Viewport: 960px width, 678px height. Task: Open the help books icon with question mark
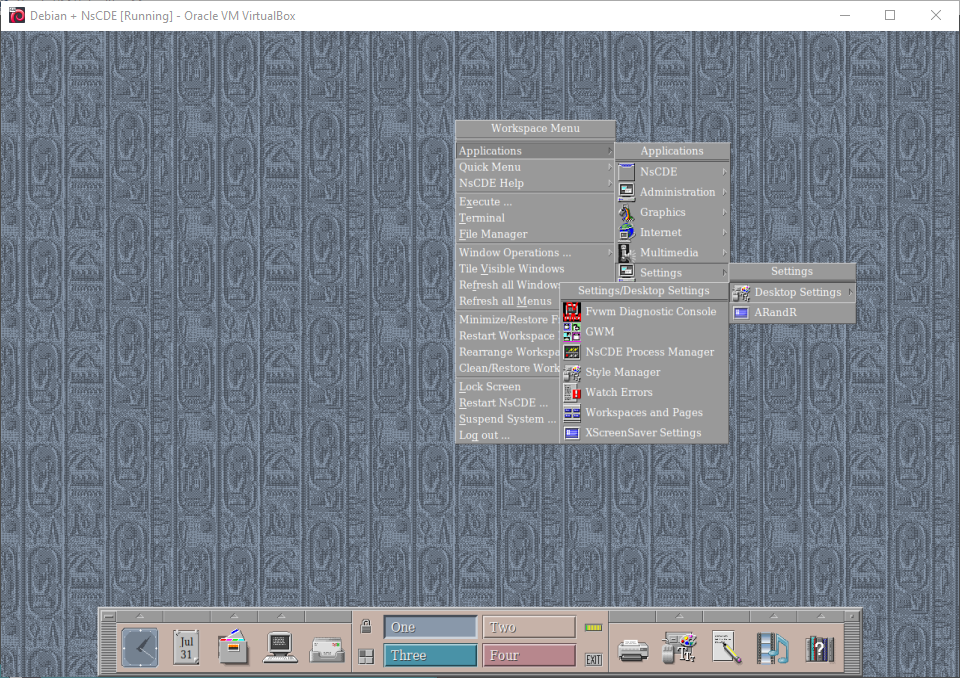click(820, 649)
